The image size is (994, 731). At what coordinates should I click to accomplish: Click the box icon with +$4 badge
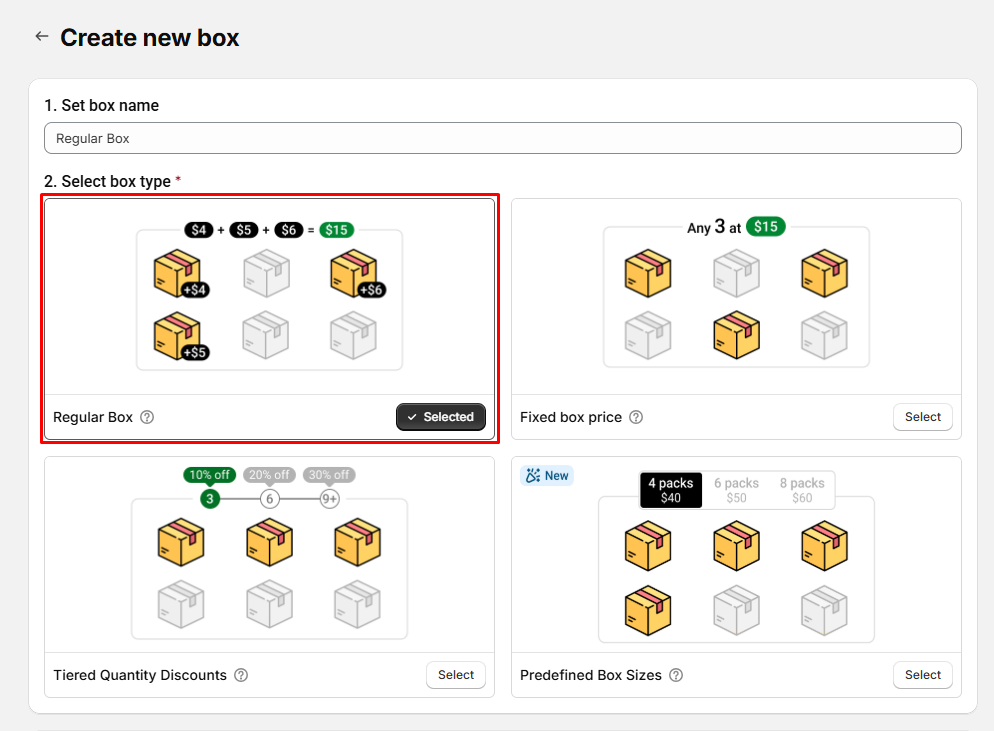tap(177, 273)
